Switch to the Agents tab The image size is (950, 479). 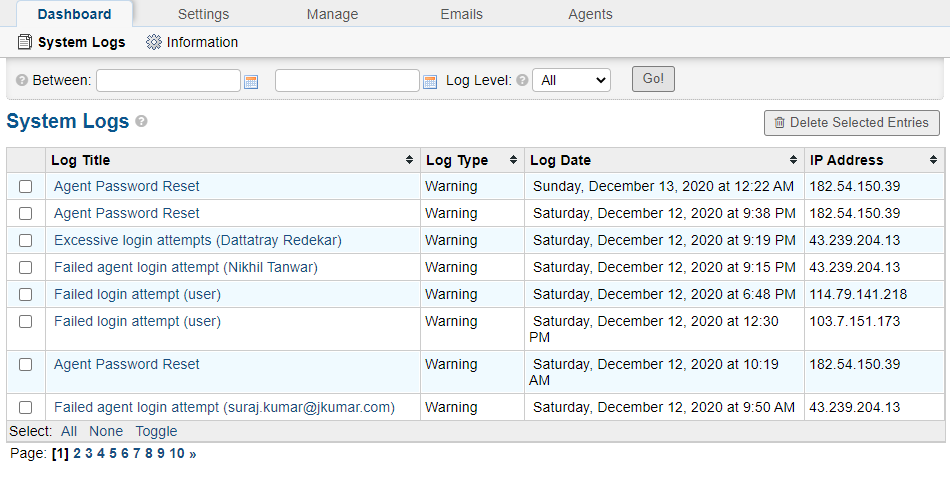[590, 14]
